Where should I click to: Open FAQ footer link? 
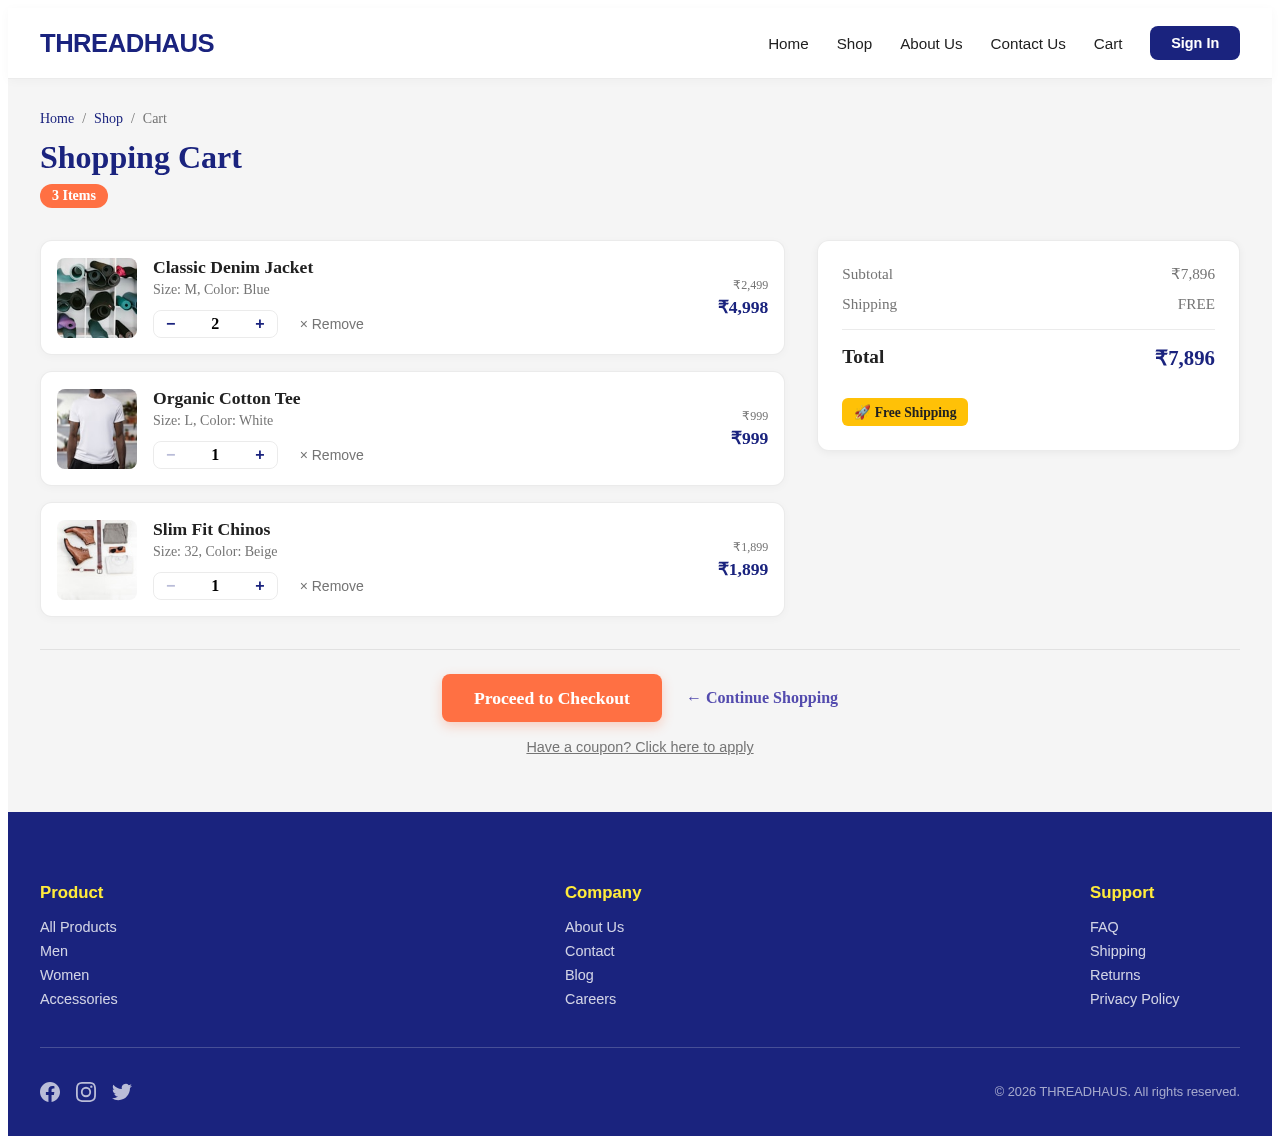pyautogui.click(x=1104, y=927)
